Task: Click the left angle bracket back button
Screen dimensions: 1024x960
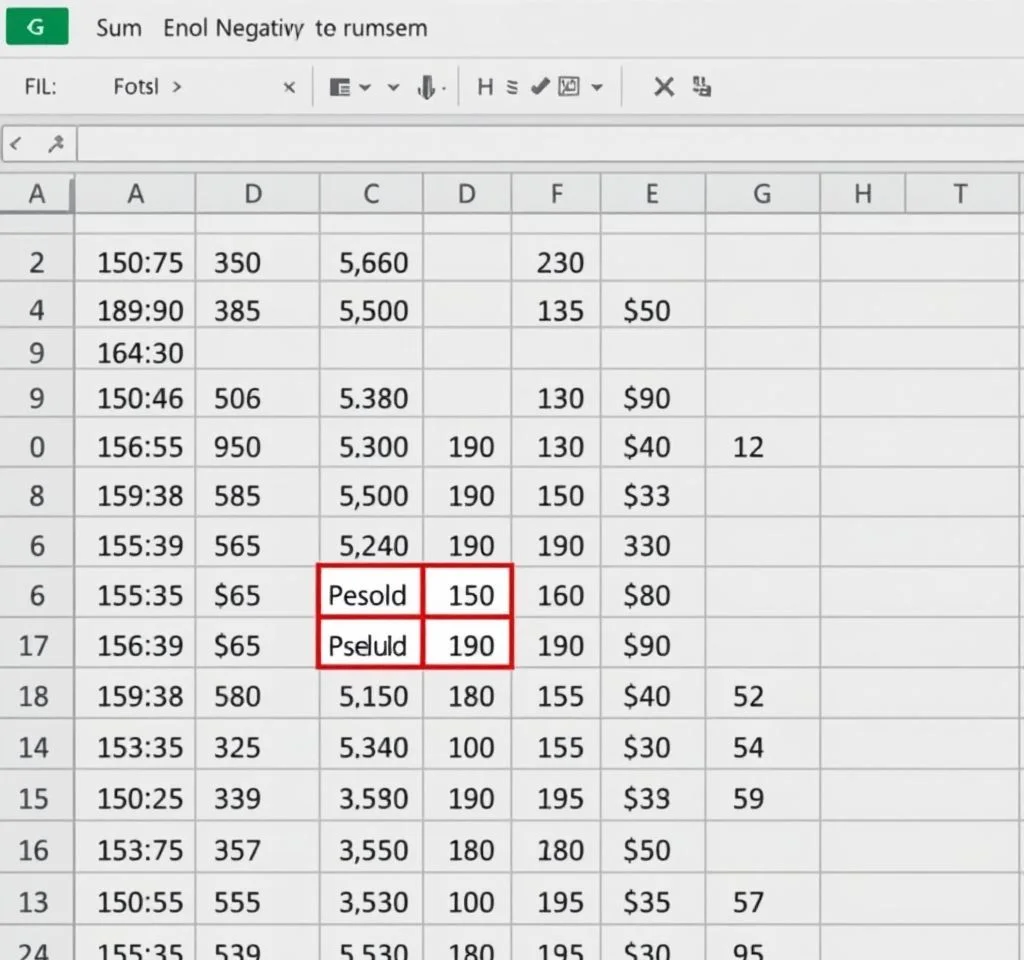Action: (16, 145)
